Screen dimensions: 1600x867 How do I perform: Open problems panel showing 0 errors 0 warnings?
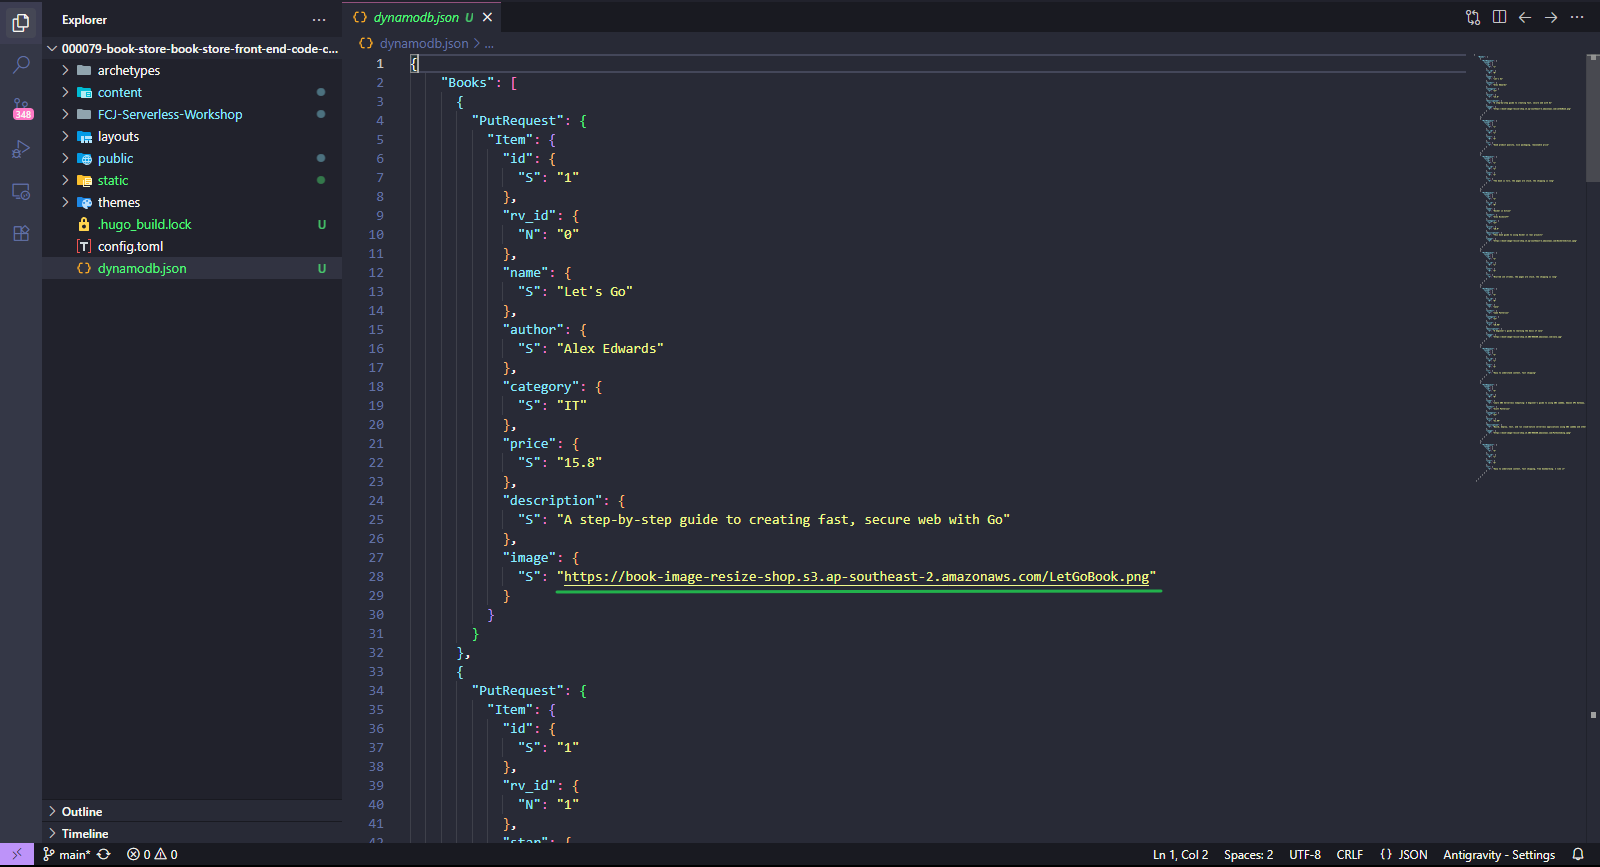pos(152,855)
